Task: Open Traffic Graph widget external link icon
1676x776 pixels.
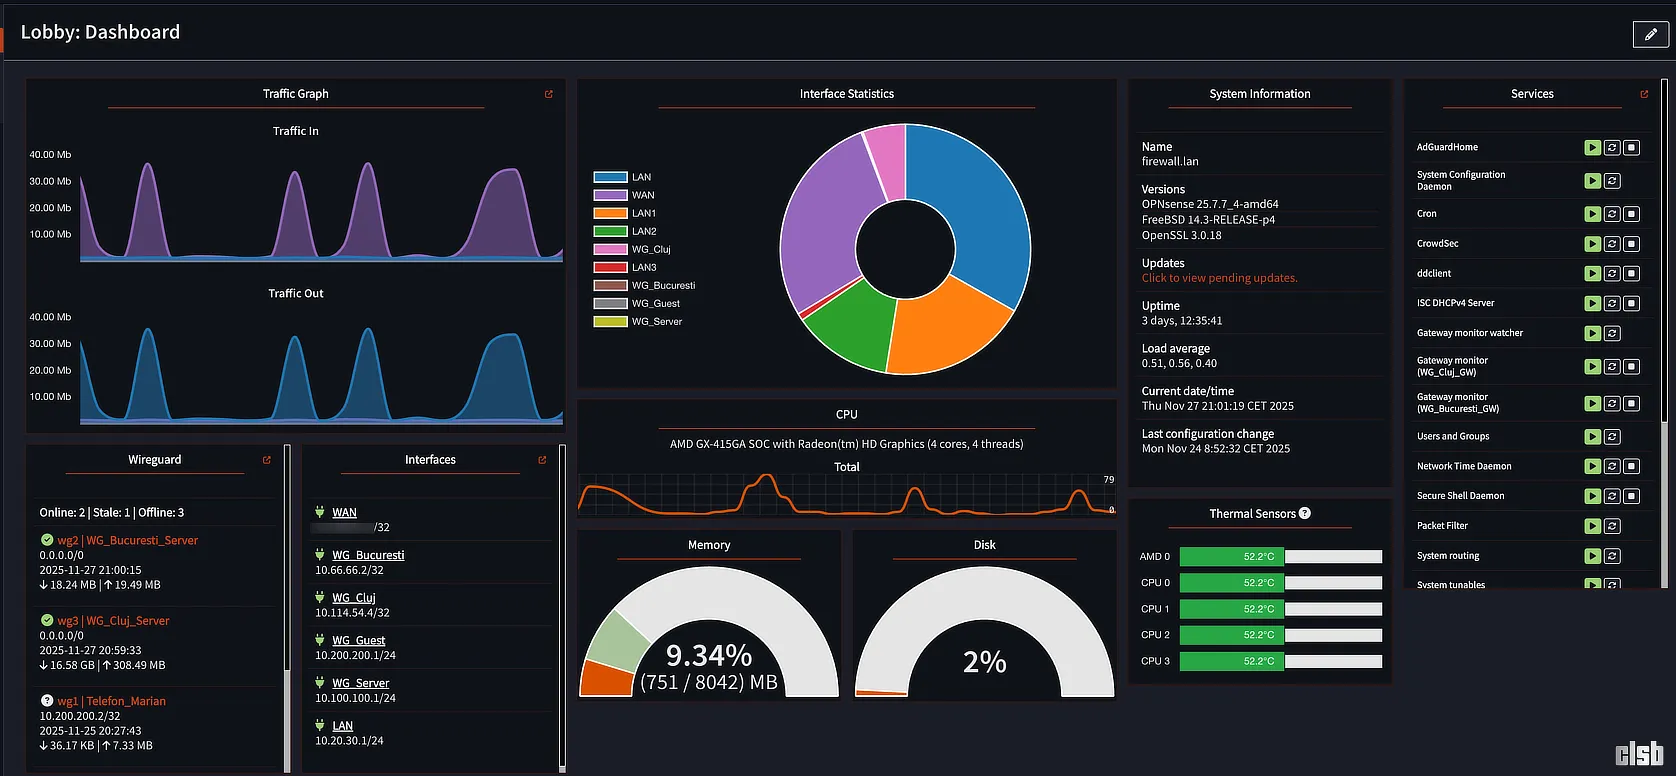Action: (548, 94)
